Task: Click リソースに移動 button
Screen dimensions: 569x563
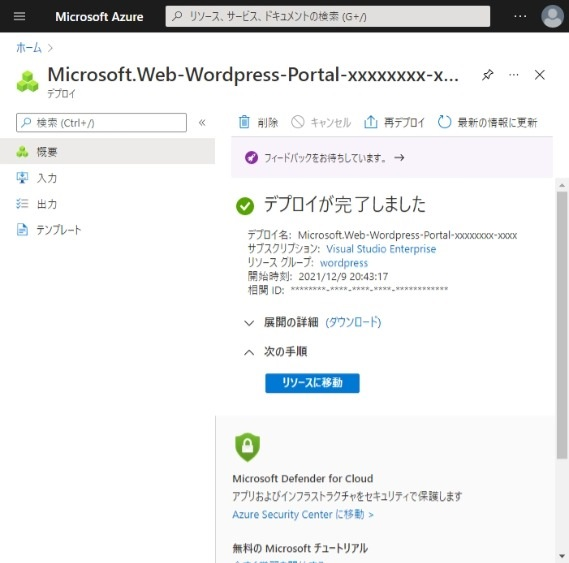Action: coord(312,383)
